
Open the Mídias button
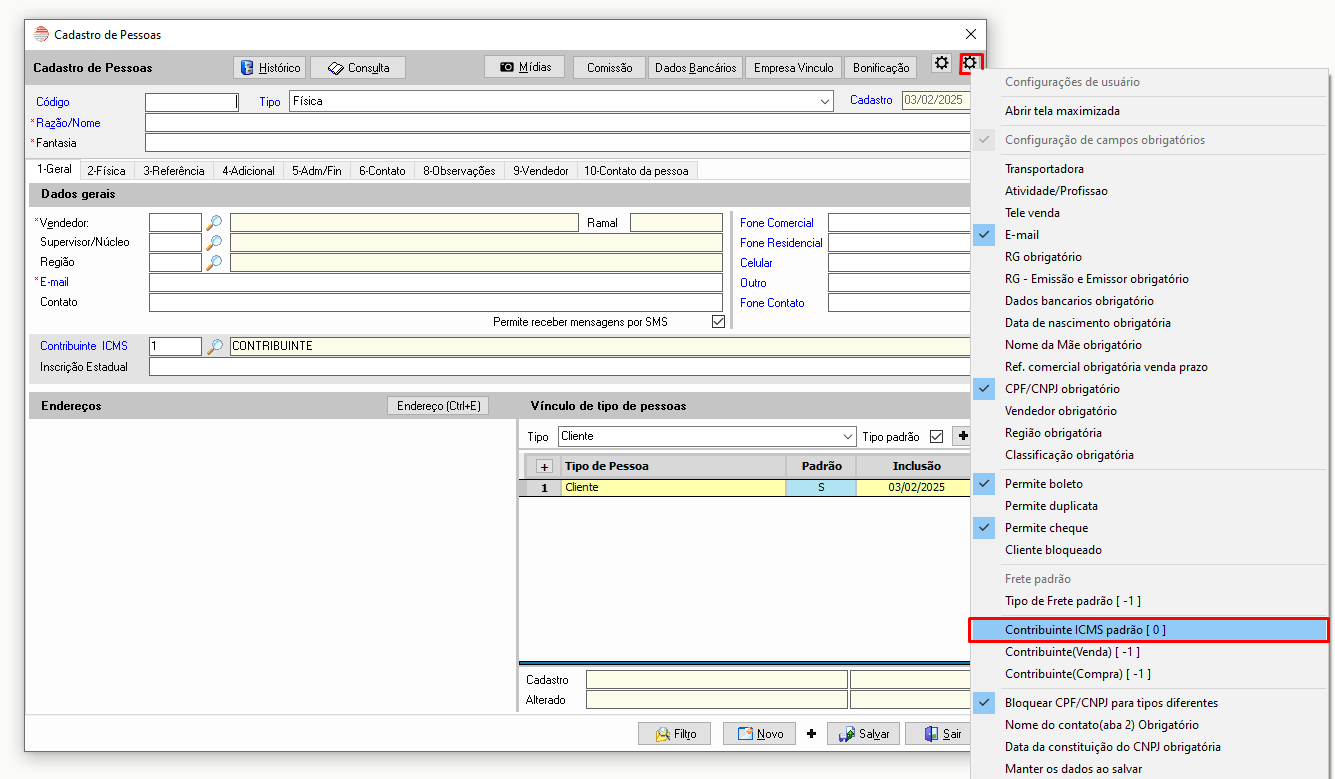[x=525, y=67]
